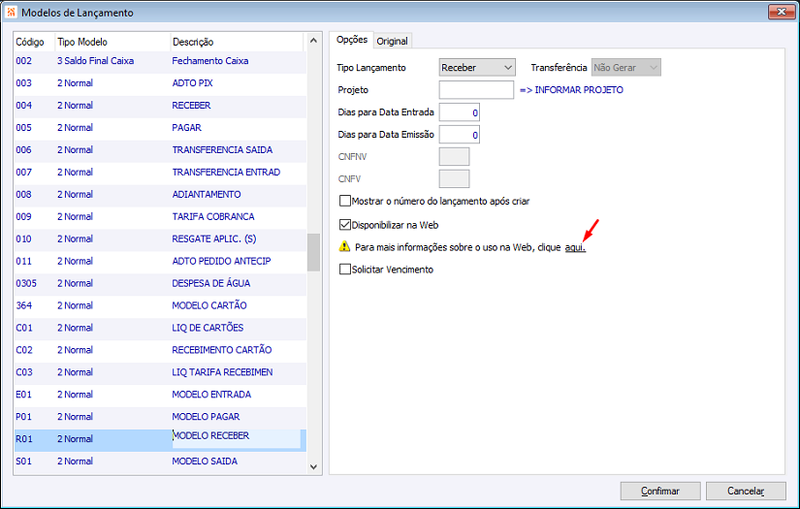The height and width of the screenshot is (509, 800).
Task: Enable Mostrar o número do lançamento checkbox
Action: pos(345,201)
